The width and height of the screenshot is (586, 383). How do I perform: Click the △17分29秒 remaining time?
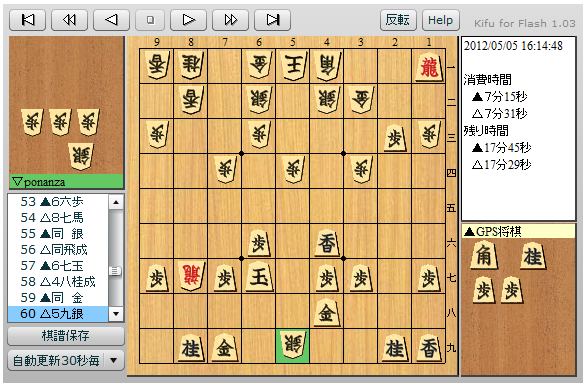click(x=502, y=164)
